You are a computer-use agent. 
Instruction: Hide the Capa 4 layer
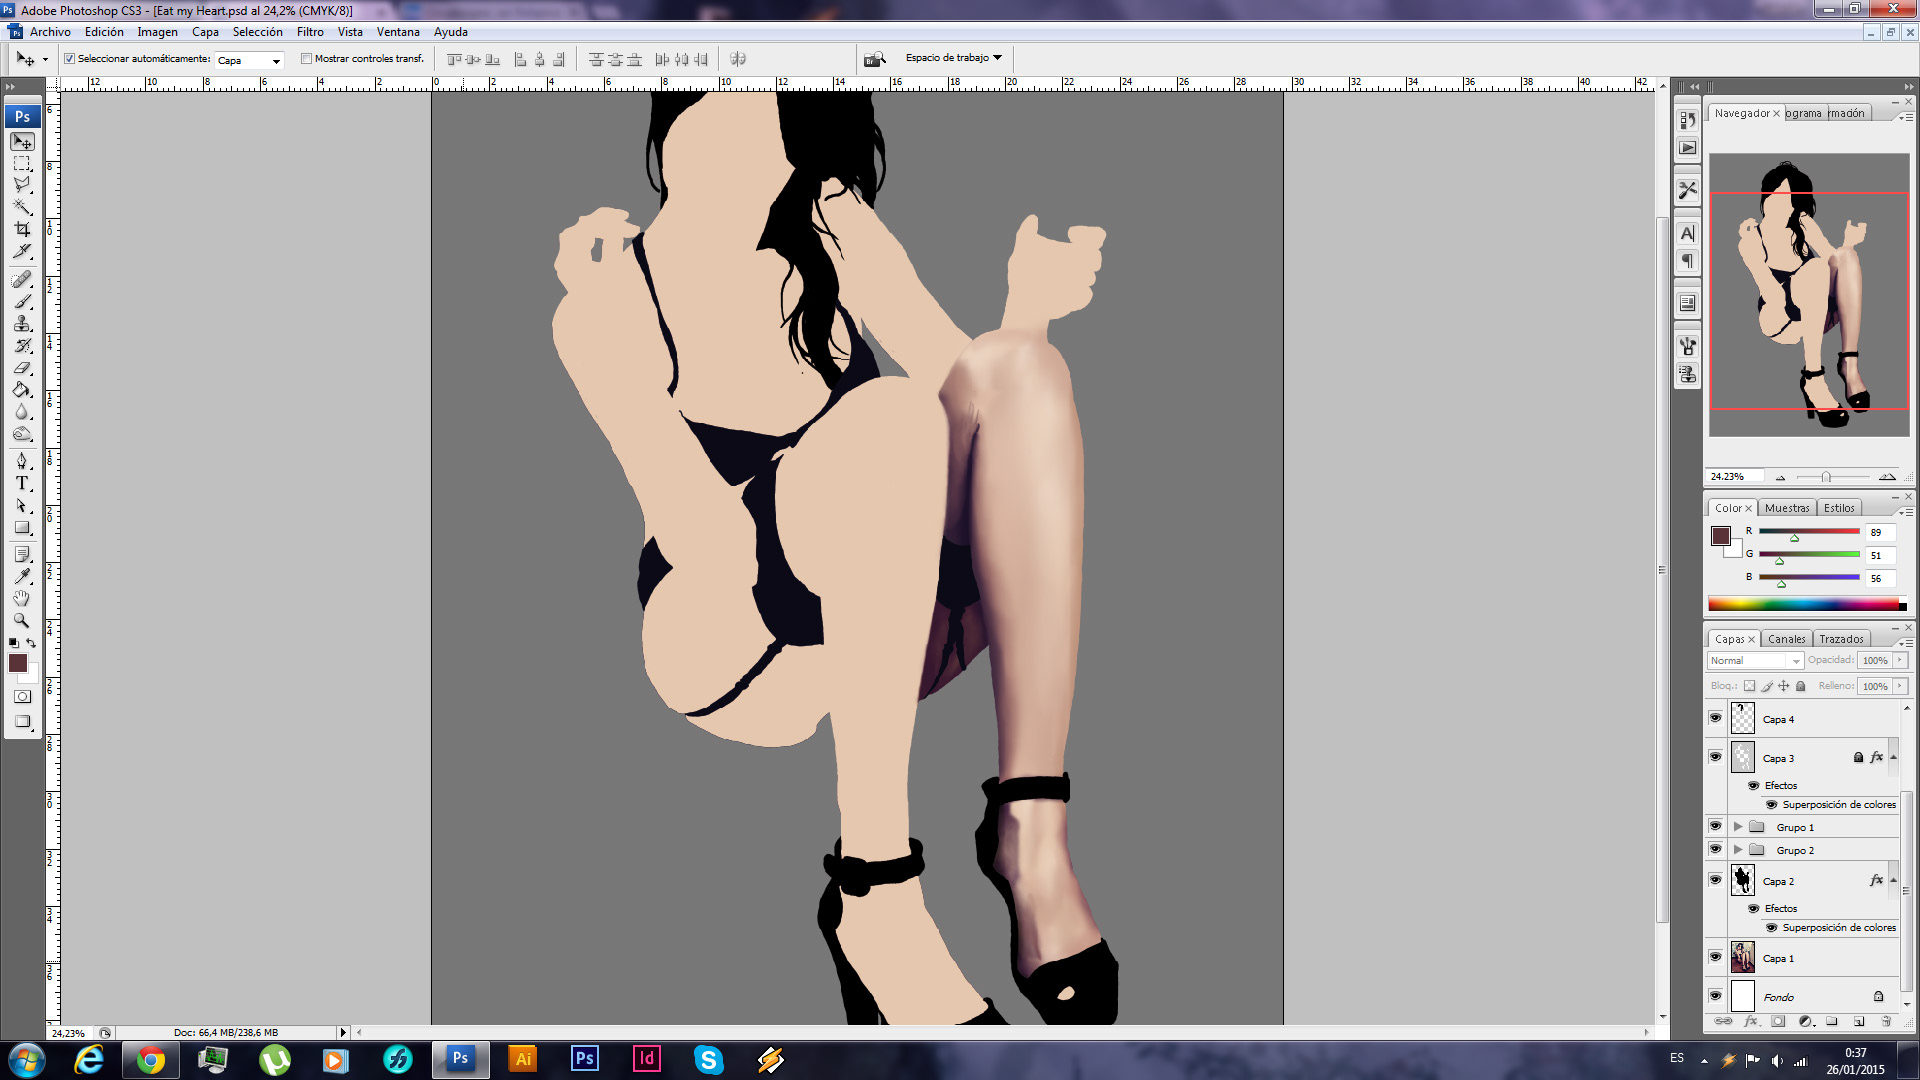[x=1715, y=718]
